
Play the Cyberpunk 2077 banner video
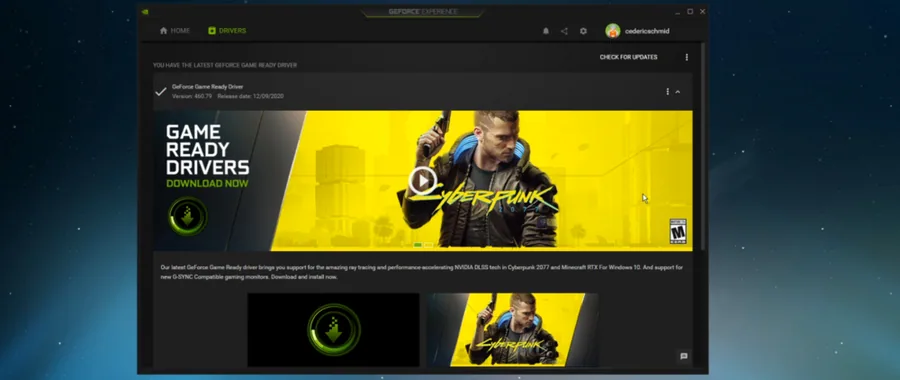pyautogui.click(x=422, y=181)
